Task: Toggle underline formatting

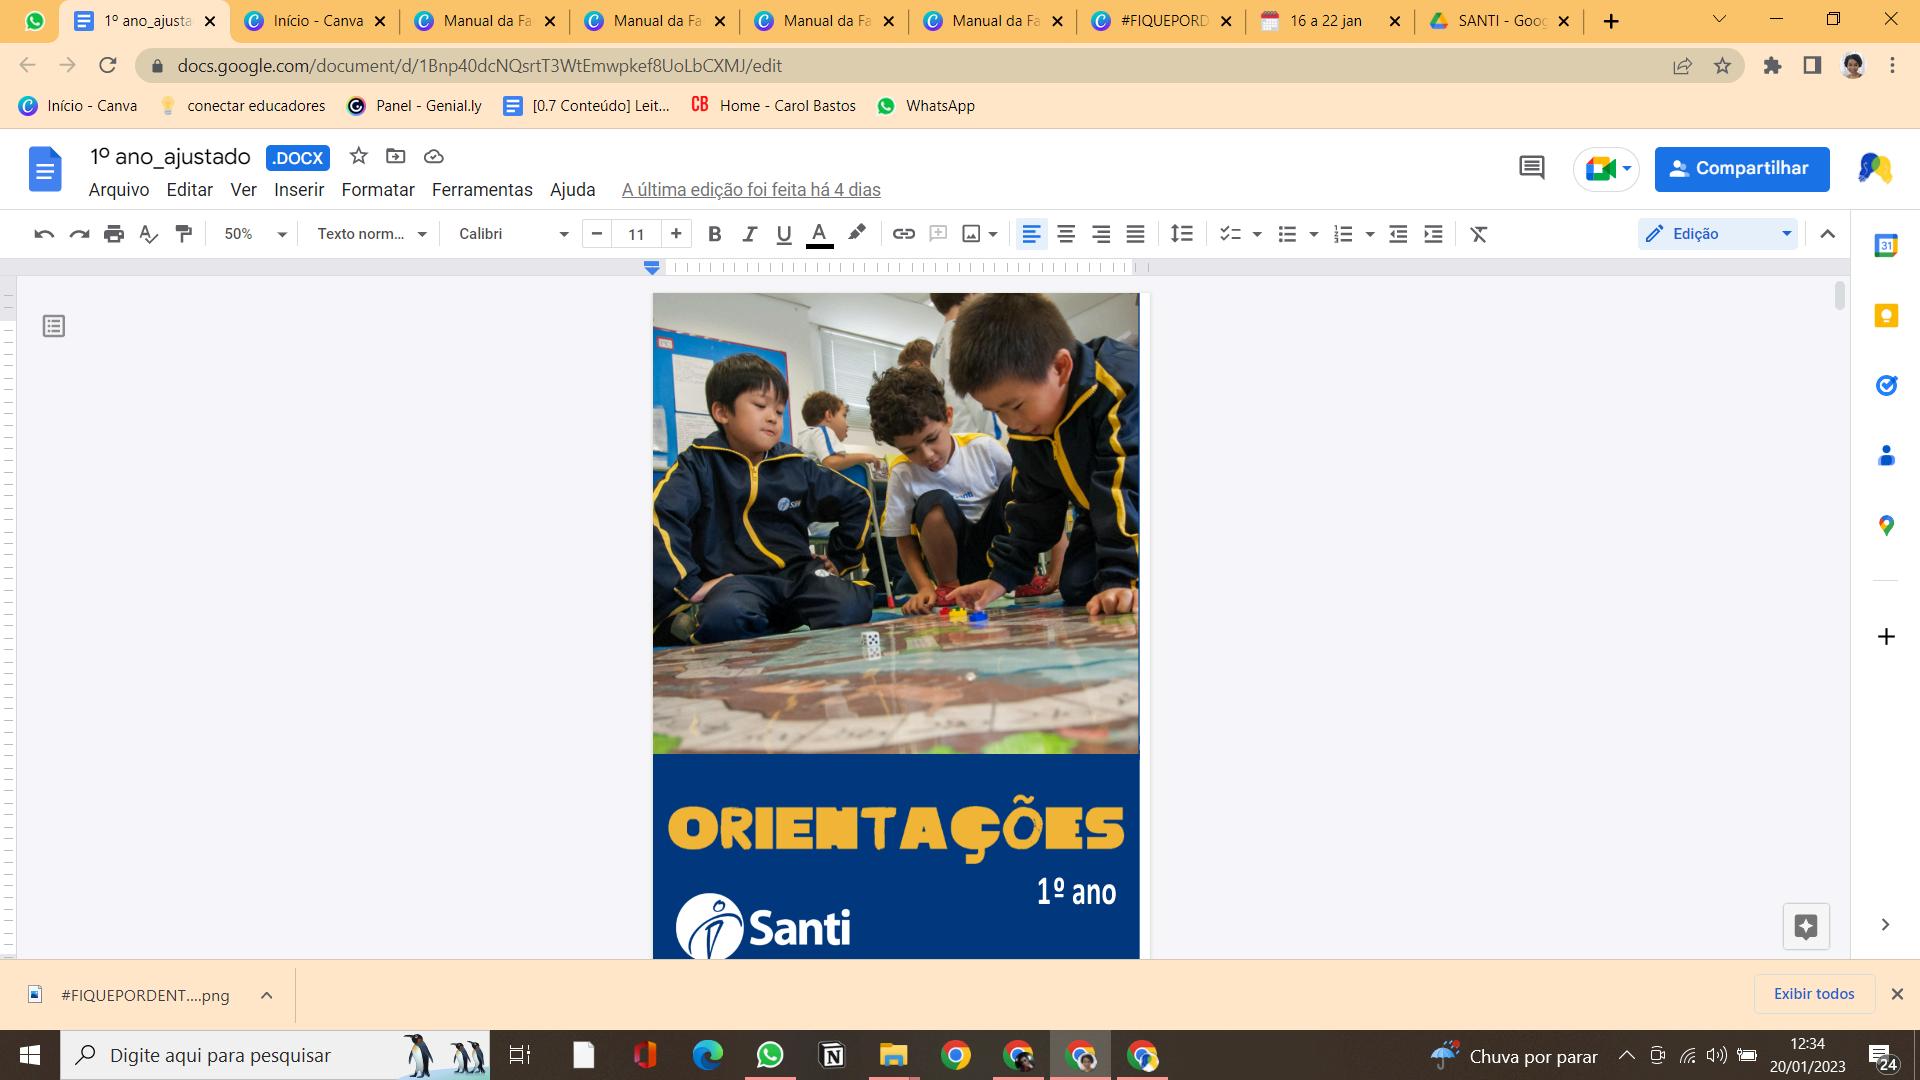Action: pos(784,234)
